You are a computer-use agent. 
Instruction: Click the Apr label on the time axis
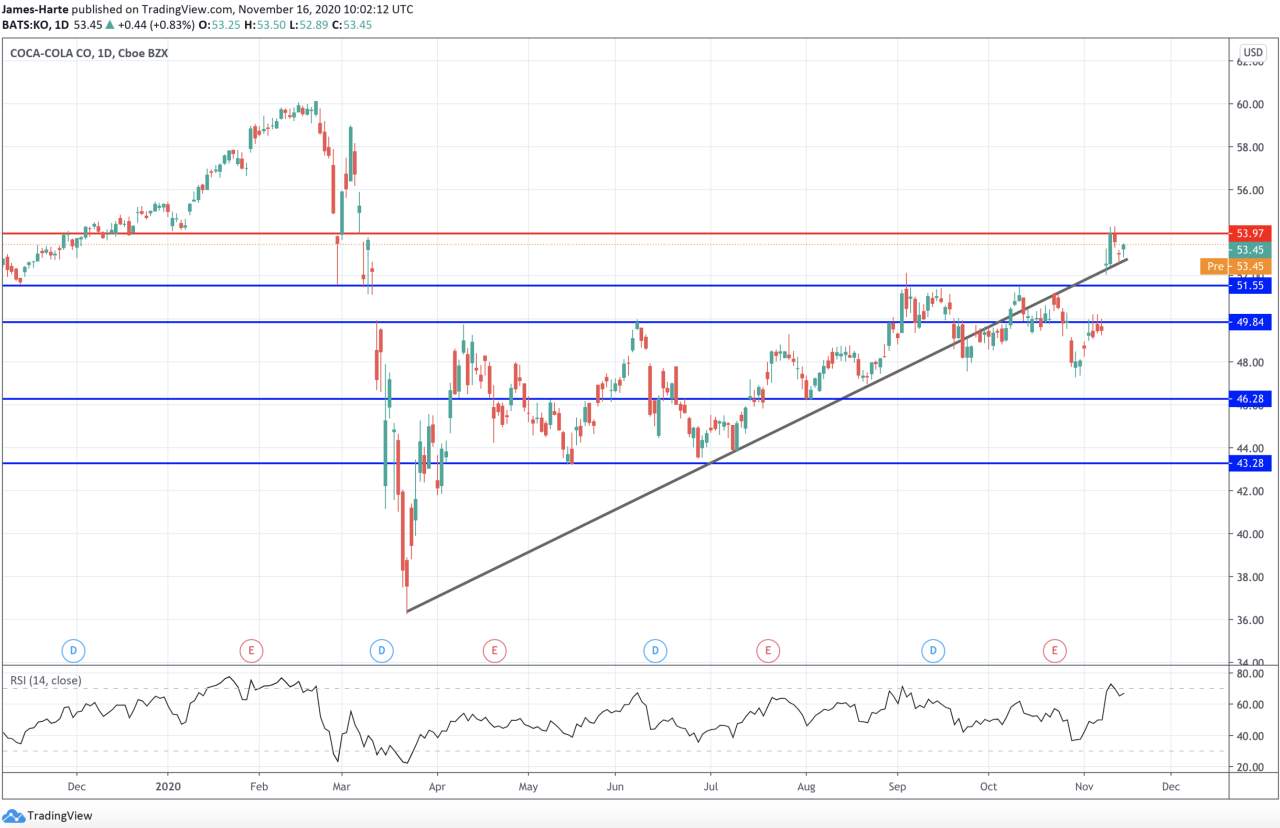[436, 787]
